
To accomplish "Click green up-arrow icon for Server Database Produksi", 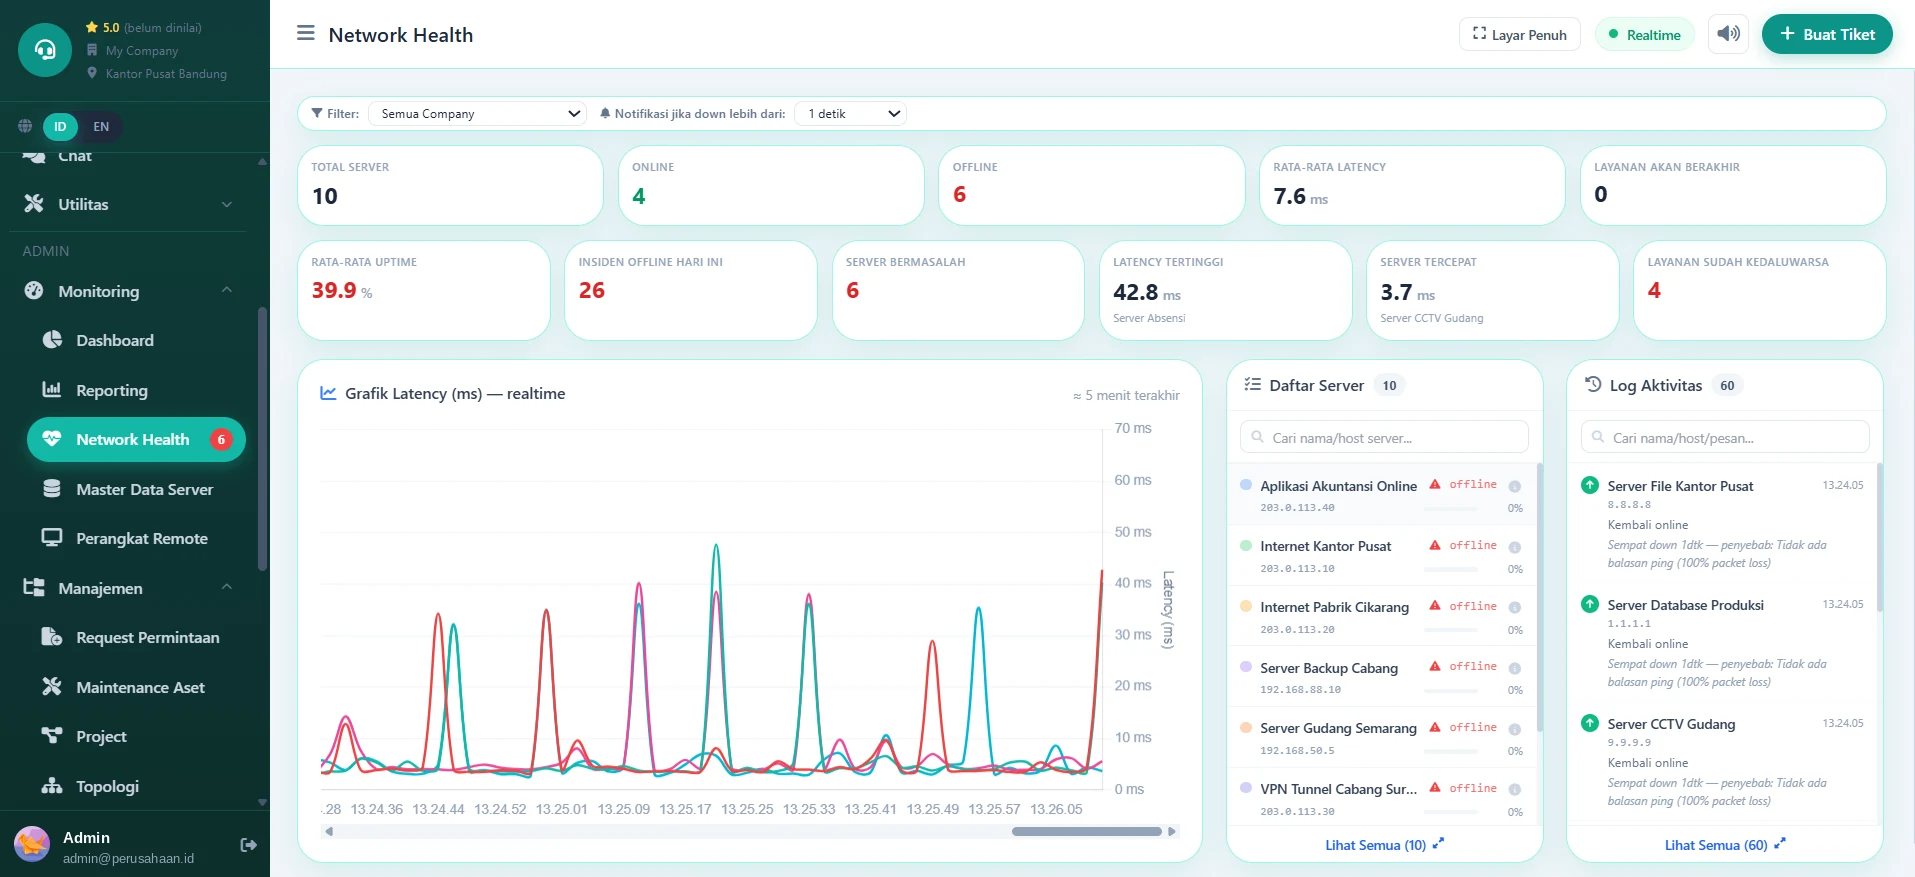I will point(1590,604).
